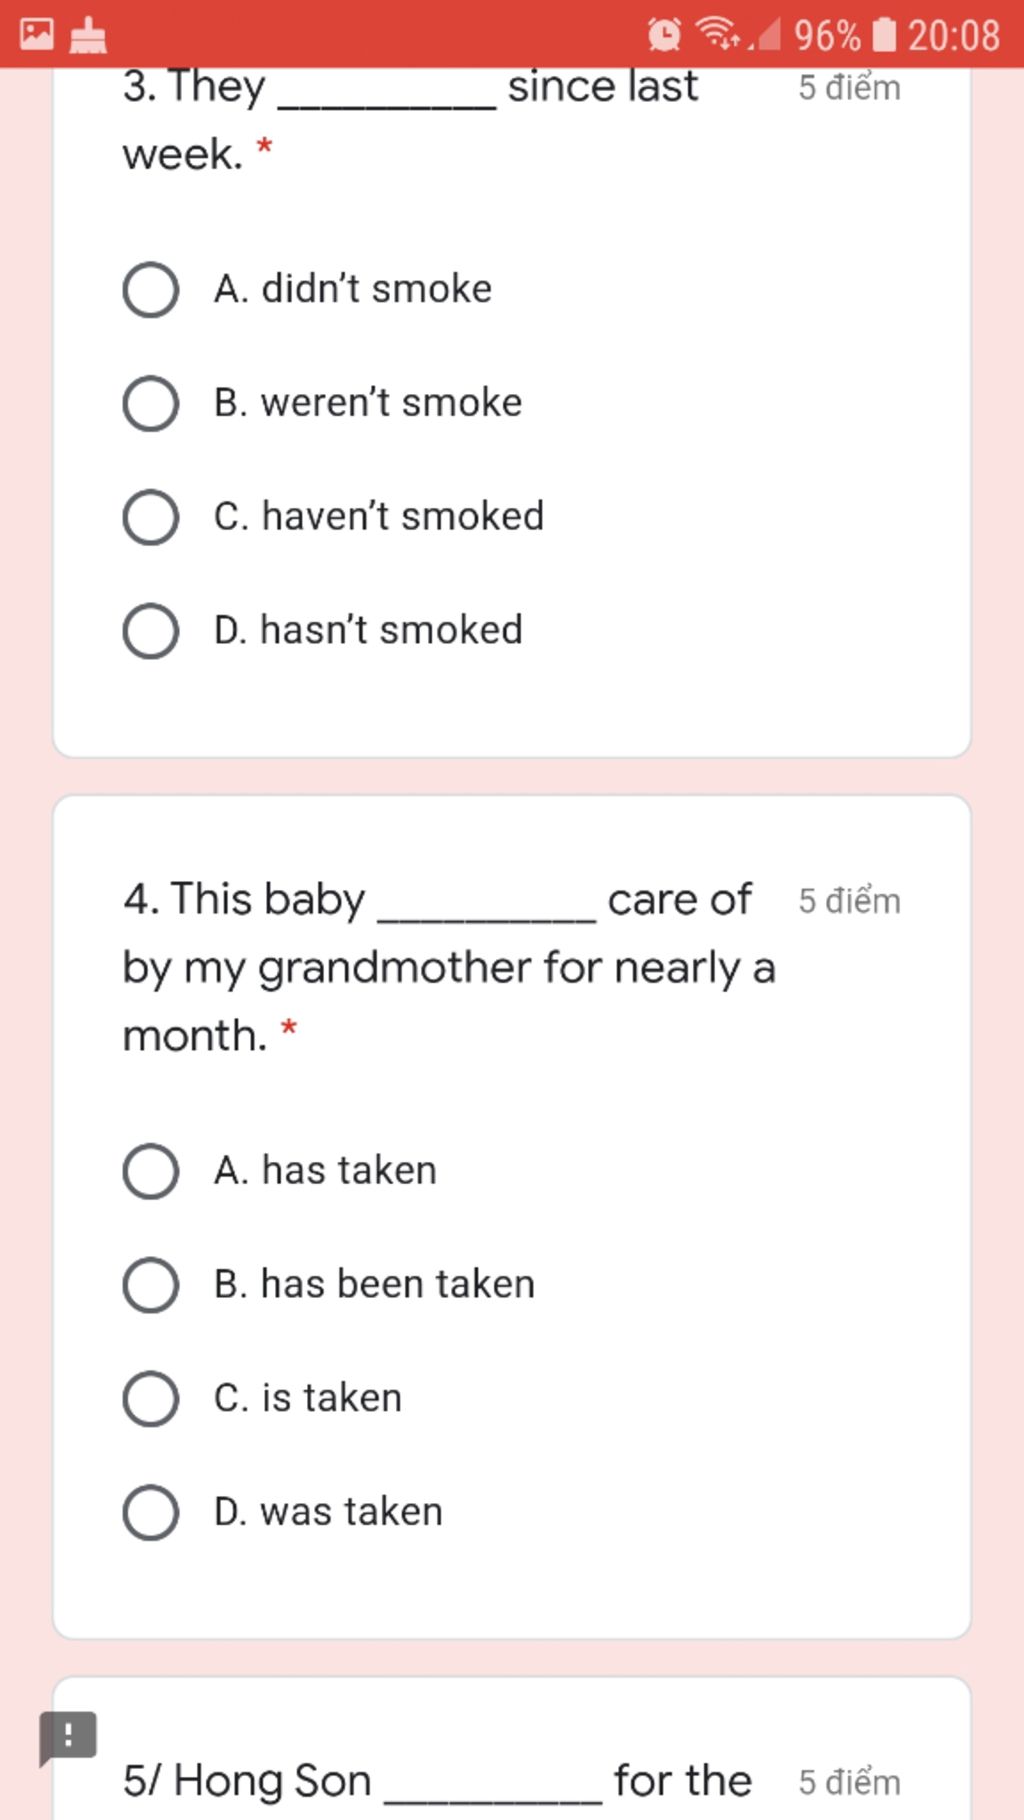The image size is (1024, 1820).
Task: Select option A. didn't smoke
Action: click(308, 290)
